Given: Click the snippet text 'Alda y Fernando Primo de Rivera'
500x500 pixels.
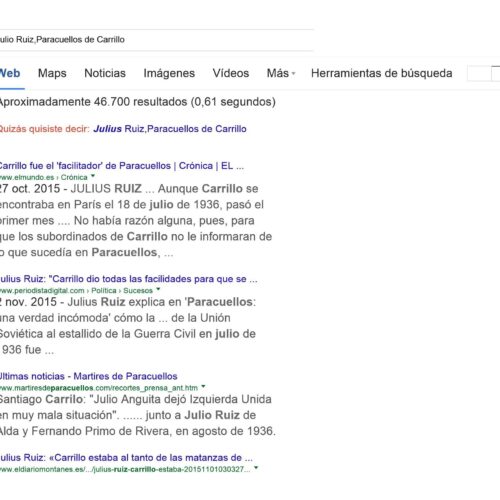Looking at the screenshot, I should (x=85, y=431).
